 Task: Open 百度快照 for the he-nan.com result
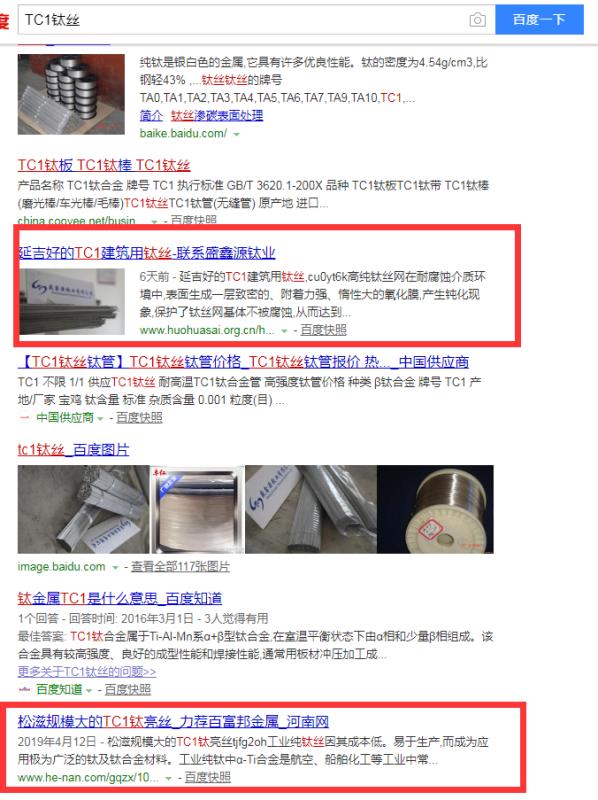point(207,778)
